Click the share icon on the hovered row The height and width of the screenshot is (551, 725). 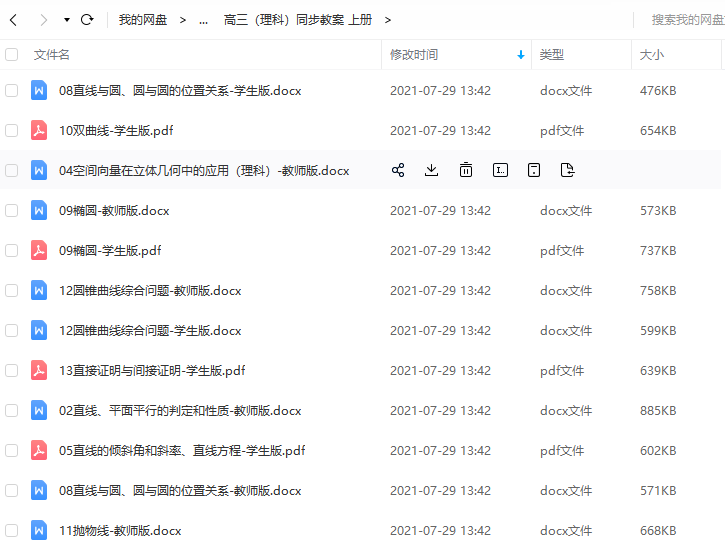pyautogui.click(x=398, y=170)
